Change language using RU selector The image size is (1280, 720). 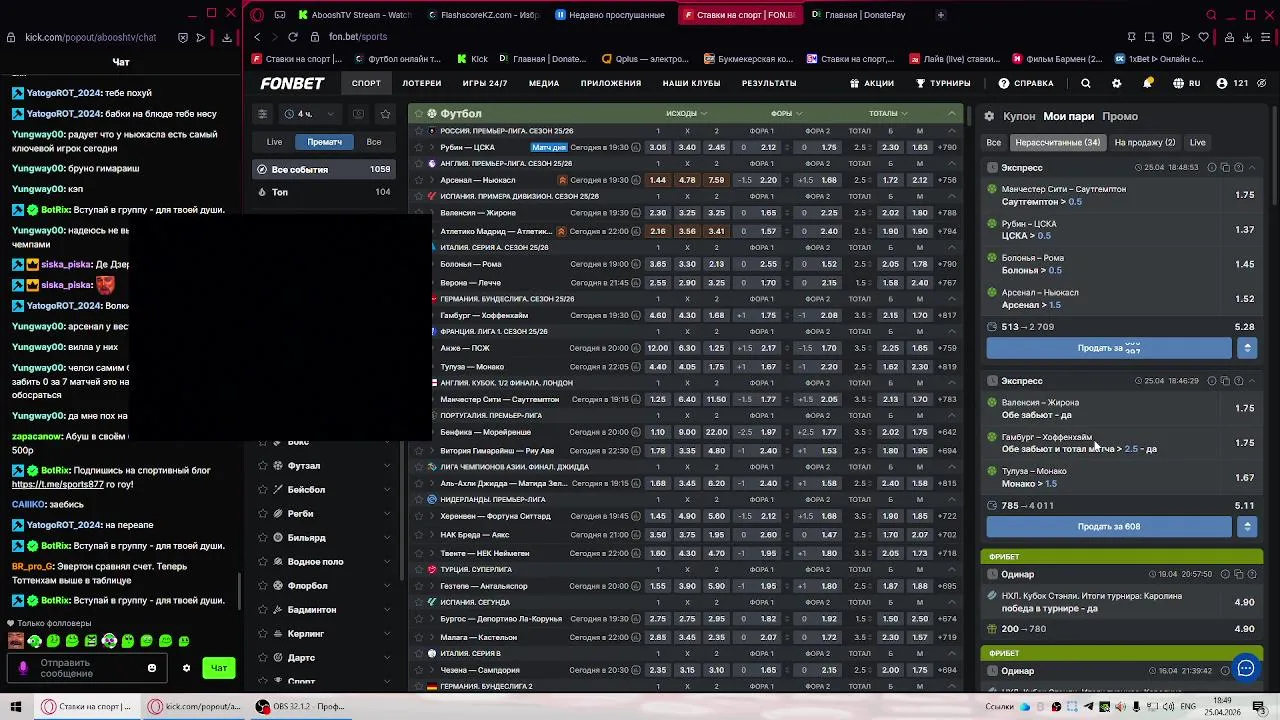click(1186, 83)
